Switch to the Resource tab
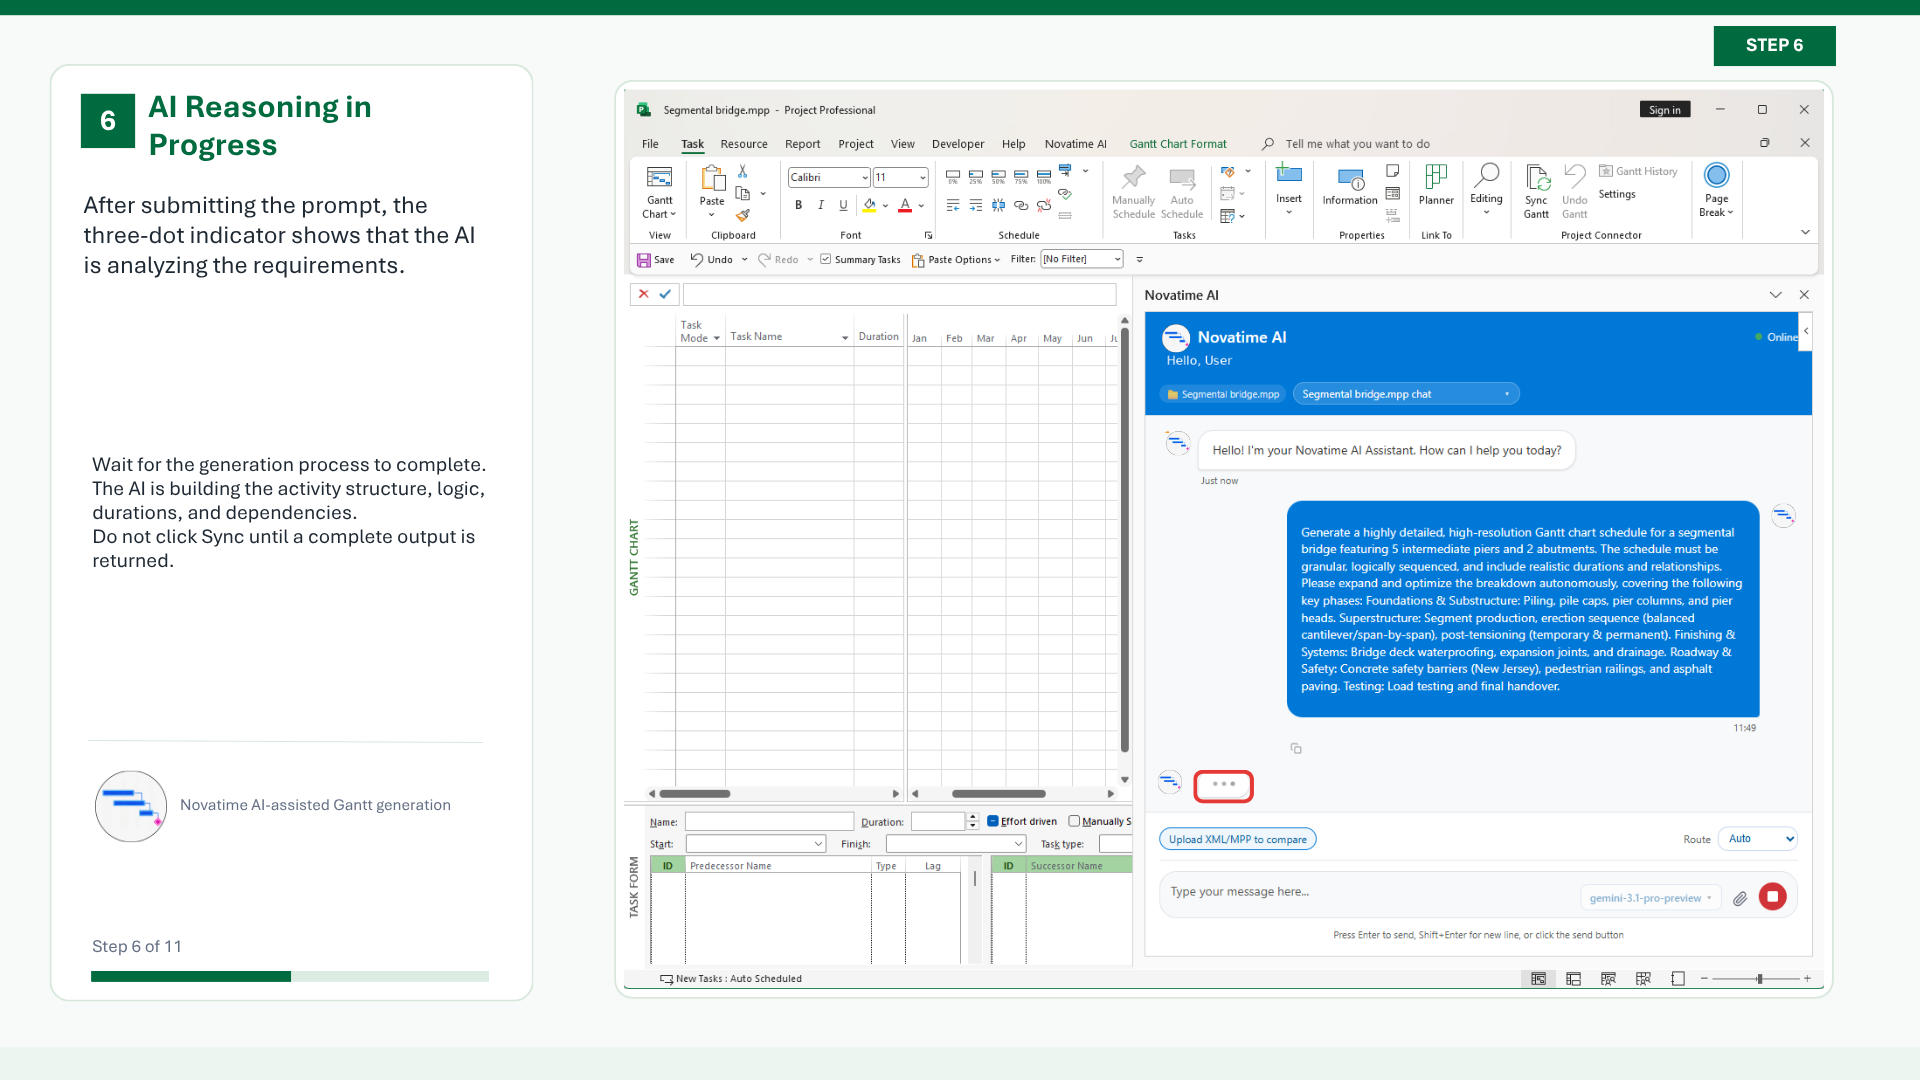 pos(744,144)
